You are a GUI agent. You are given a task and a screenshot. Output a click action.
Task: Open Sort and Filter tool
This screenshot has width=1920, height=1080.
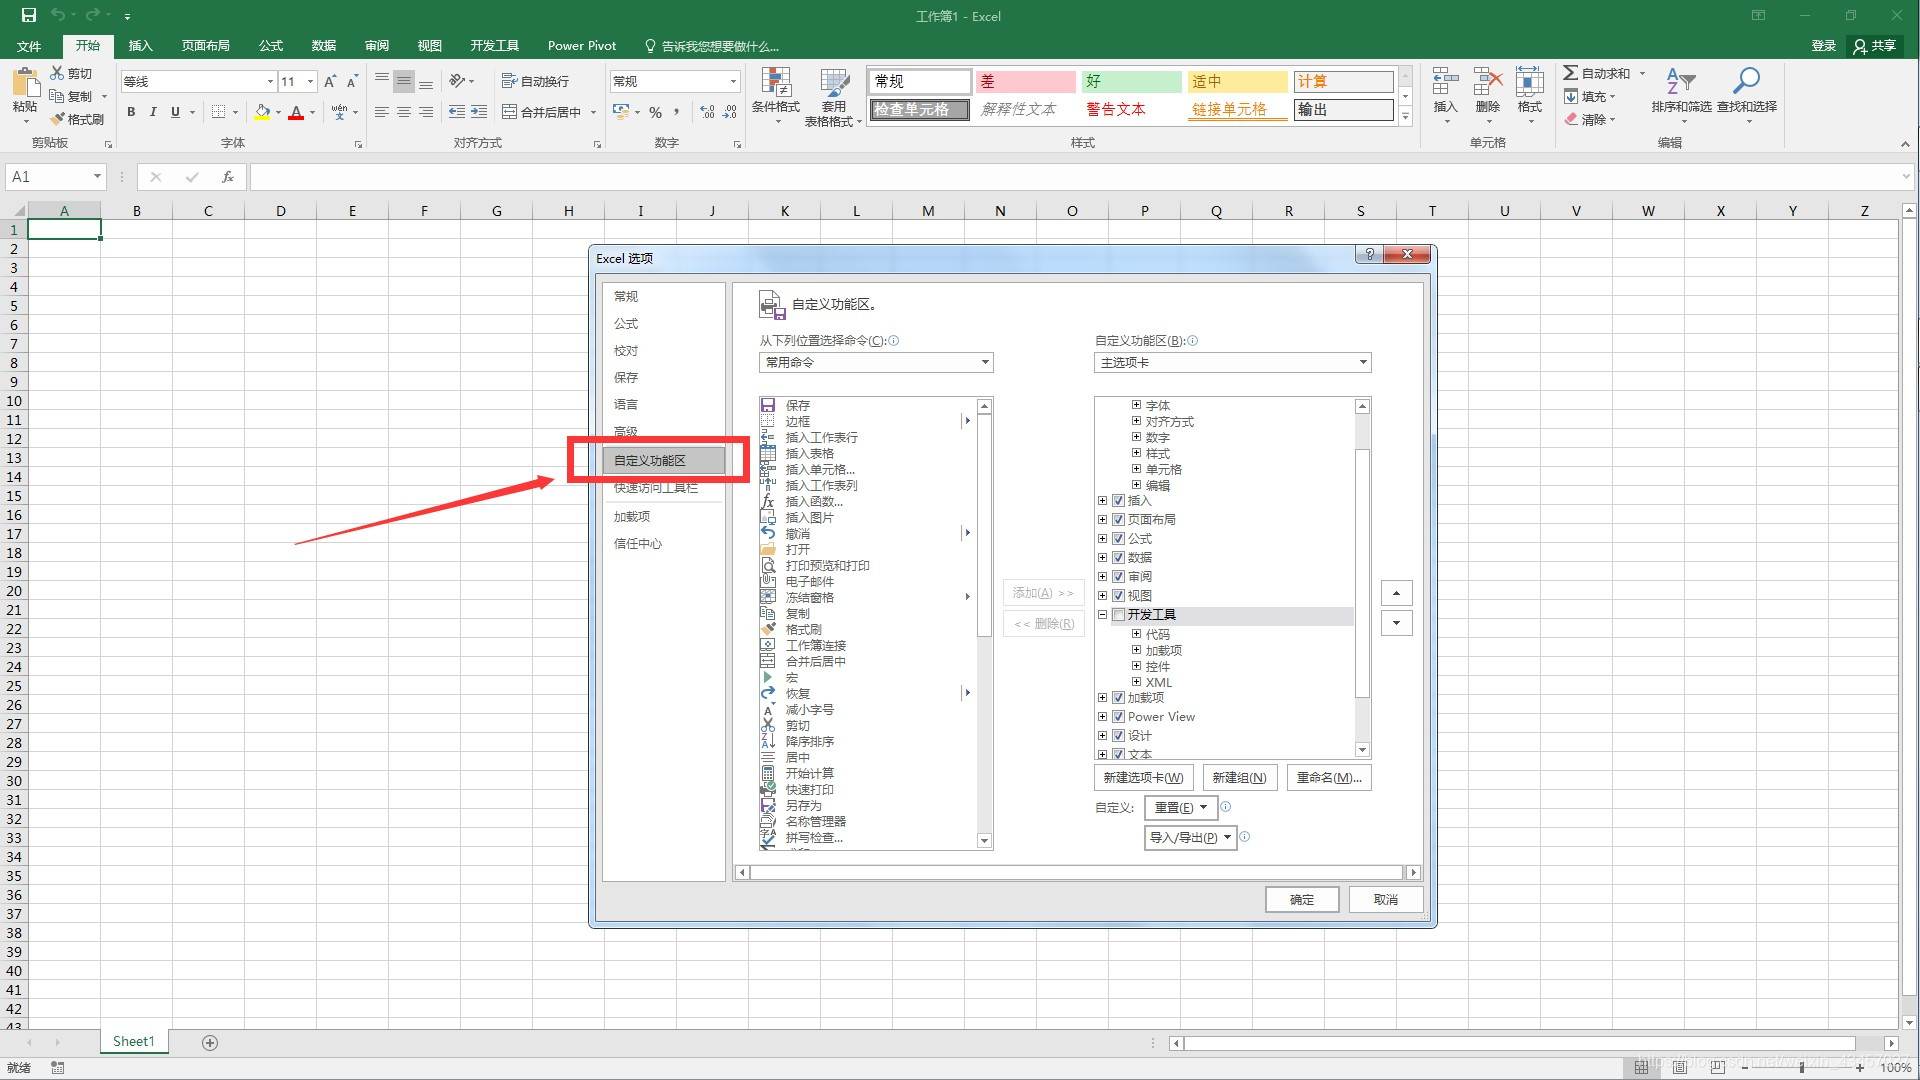tap(1680, 82)
